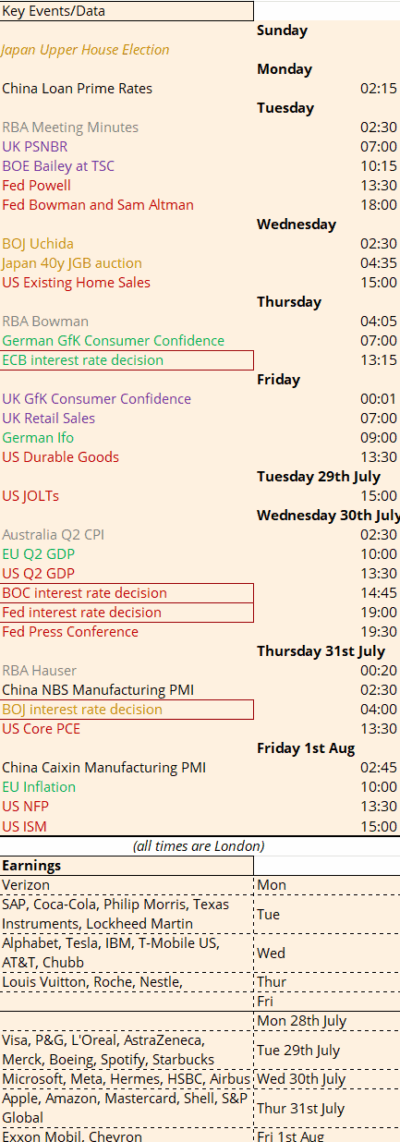The width and height of the screenshot is (400, 1142).
Task: Click the German GfK Consumer Confidence entry
Action: (x=113, y=341)
